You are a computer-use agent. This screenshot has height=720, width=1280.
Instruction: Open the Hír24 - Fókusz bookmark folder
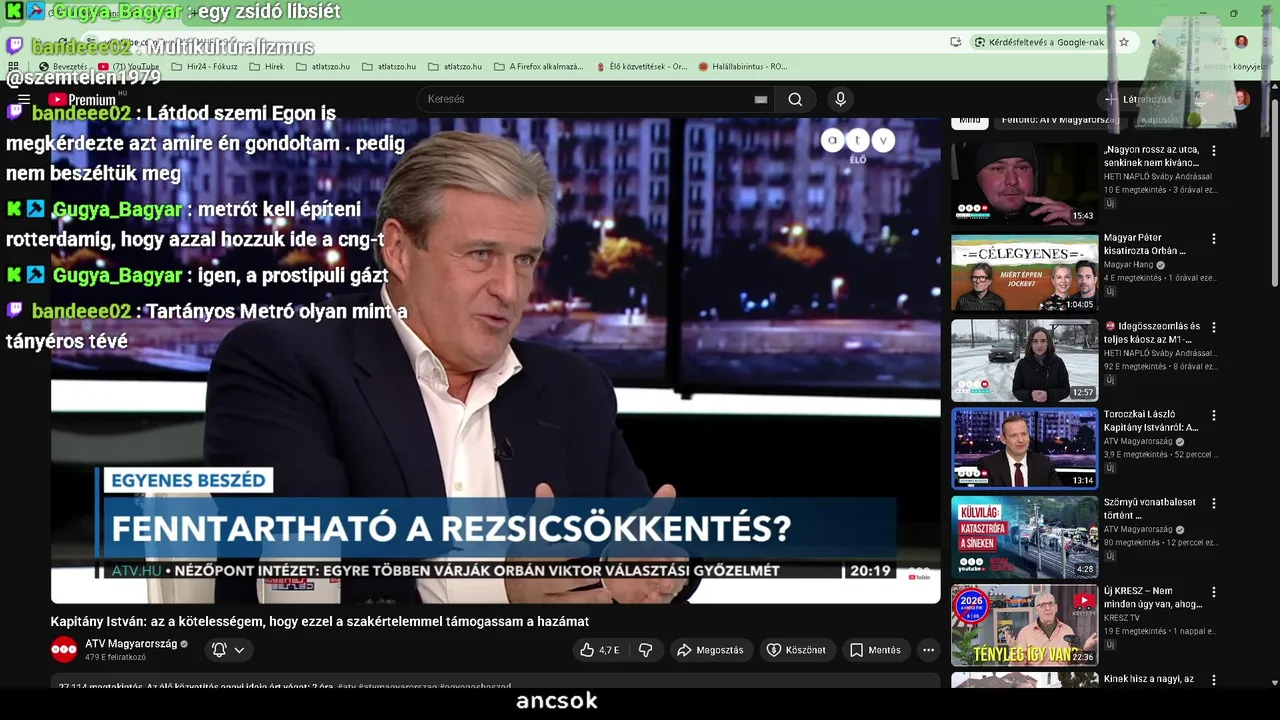[x=204, y=66]
